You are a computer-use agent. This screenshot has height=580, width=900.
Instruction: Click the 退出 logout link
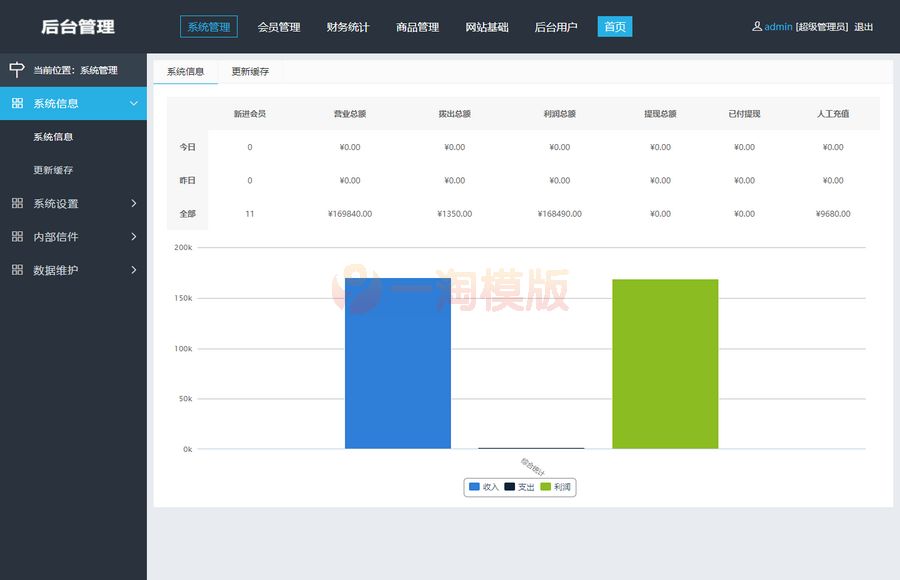coord(863,27)
